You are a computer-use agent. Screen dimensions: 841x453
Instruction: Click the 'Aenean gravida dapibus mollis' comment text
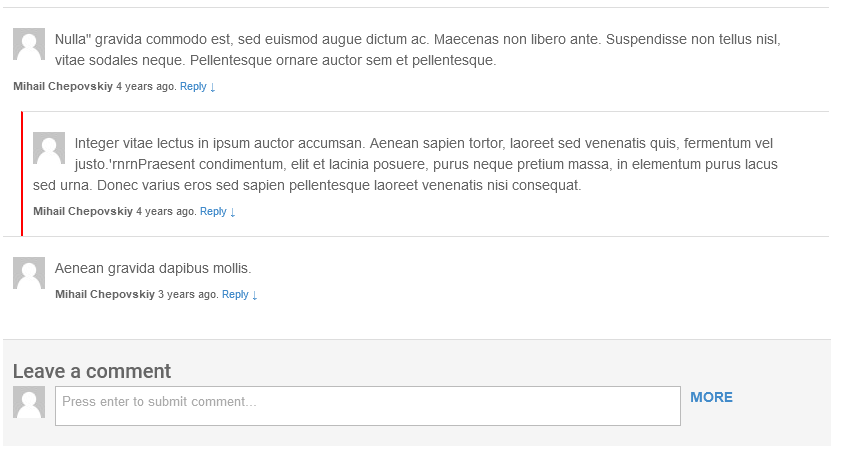tap(153, 268)
